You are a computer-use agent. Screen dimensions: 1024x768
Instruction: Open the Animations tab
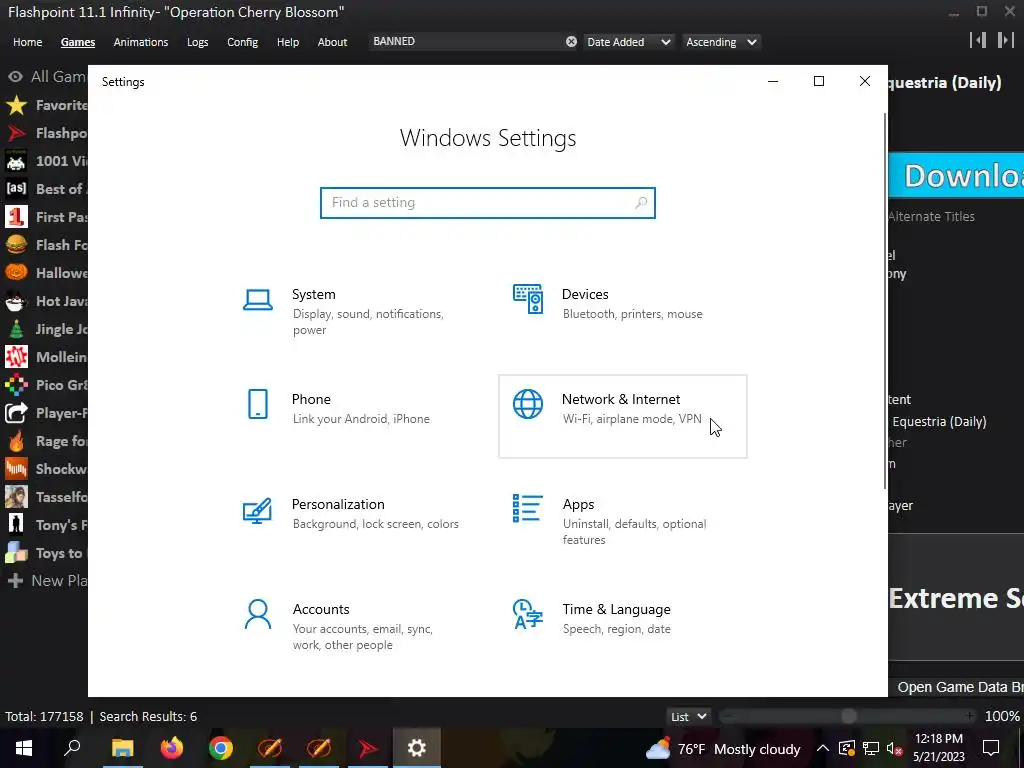[140, 42]
